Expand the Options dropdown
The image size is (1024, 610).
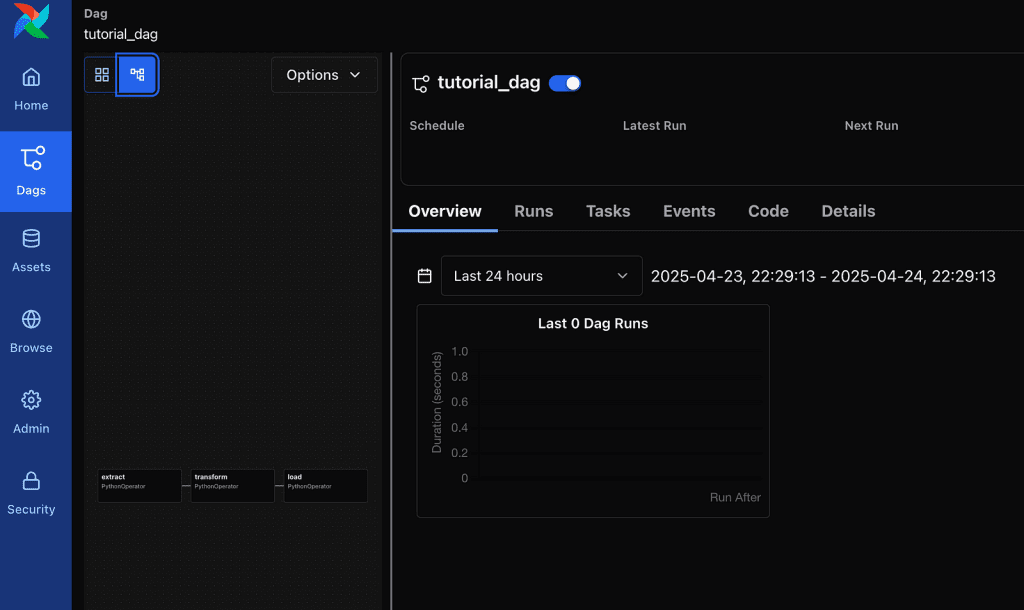(324, 75)
